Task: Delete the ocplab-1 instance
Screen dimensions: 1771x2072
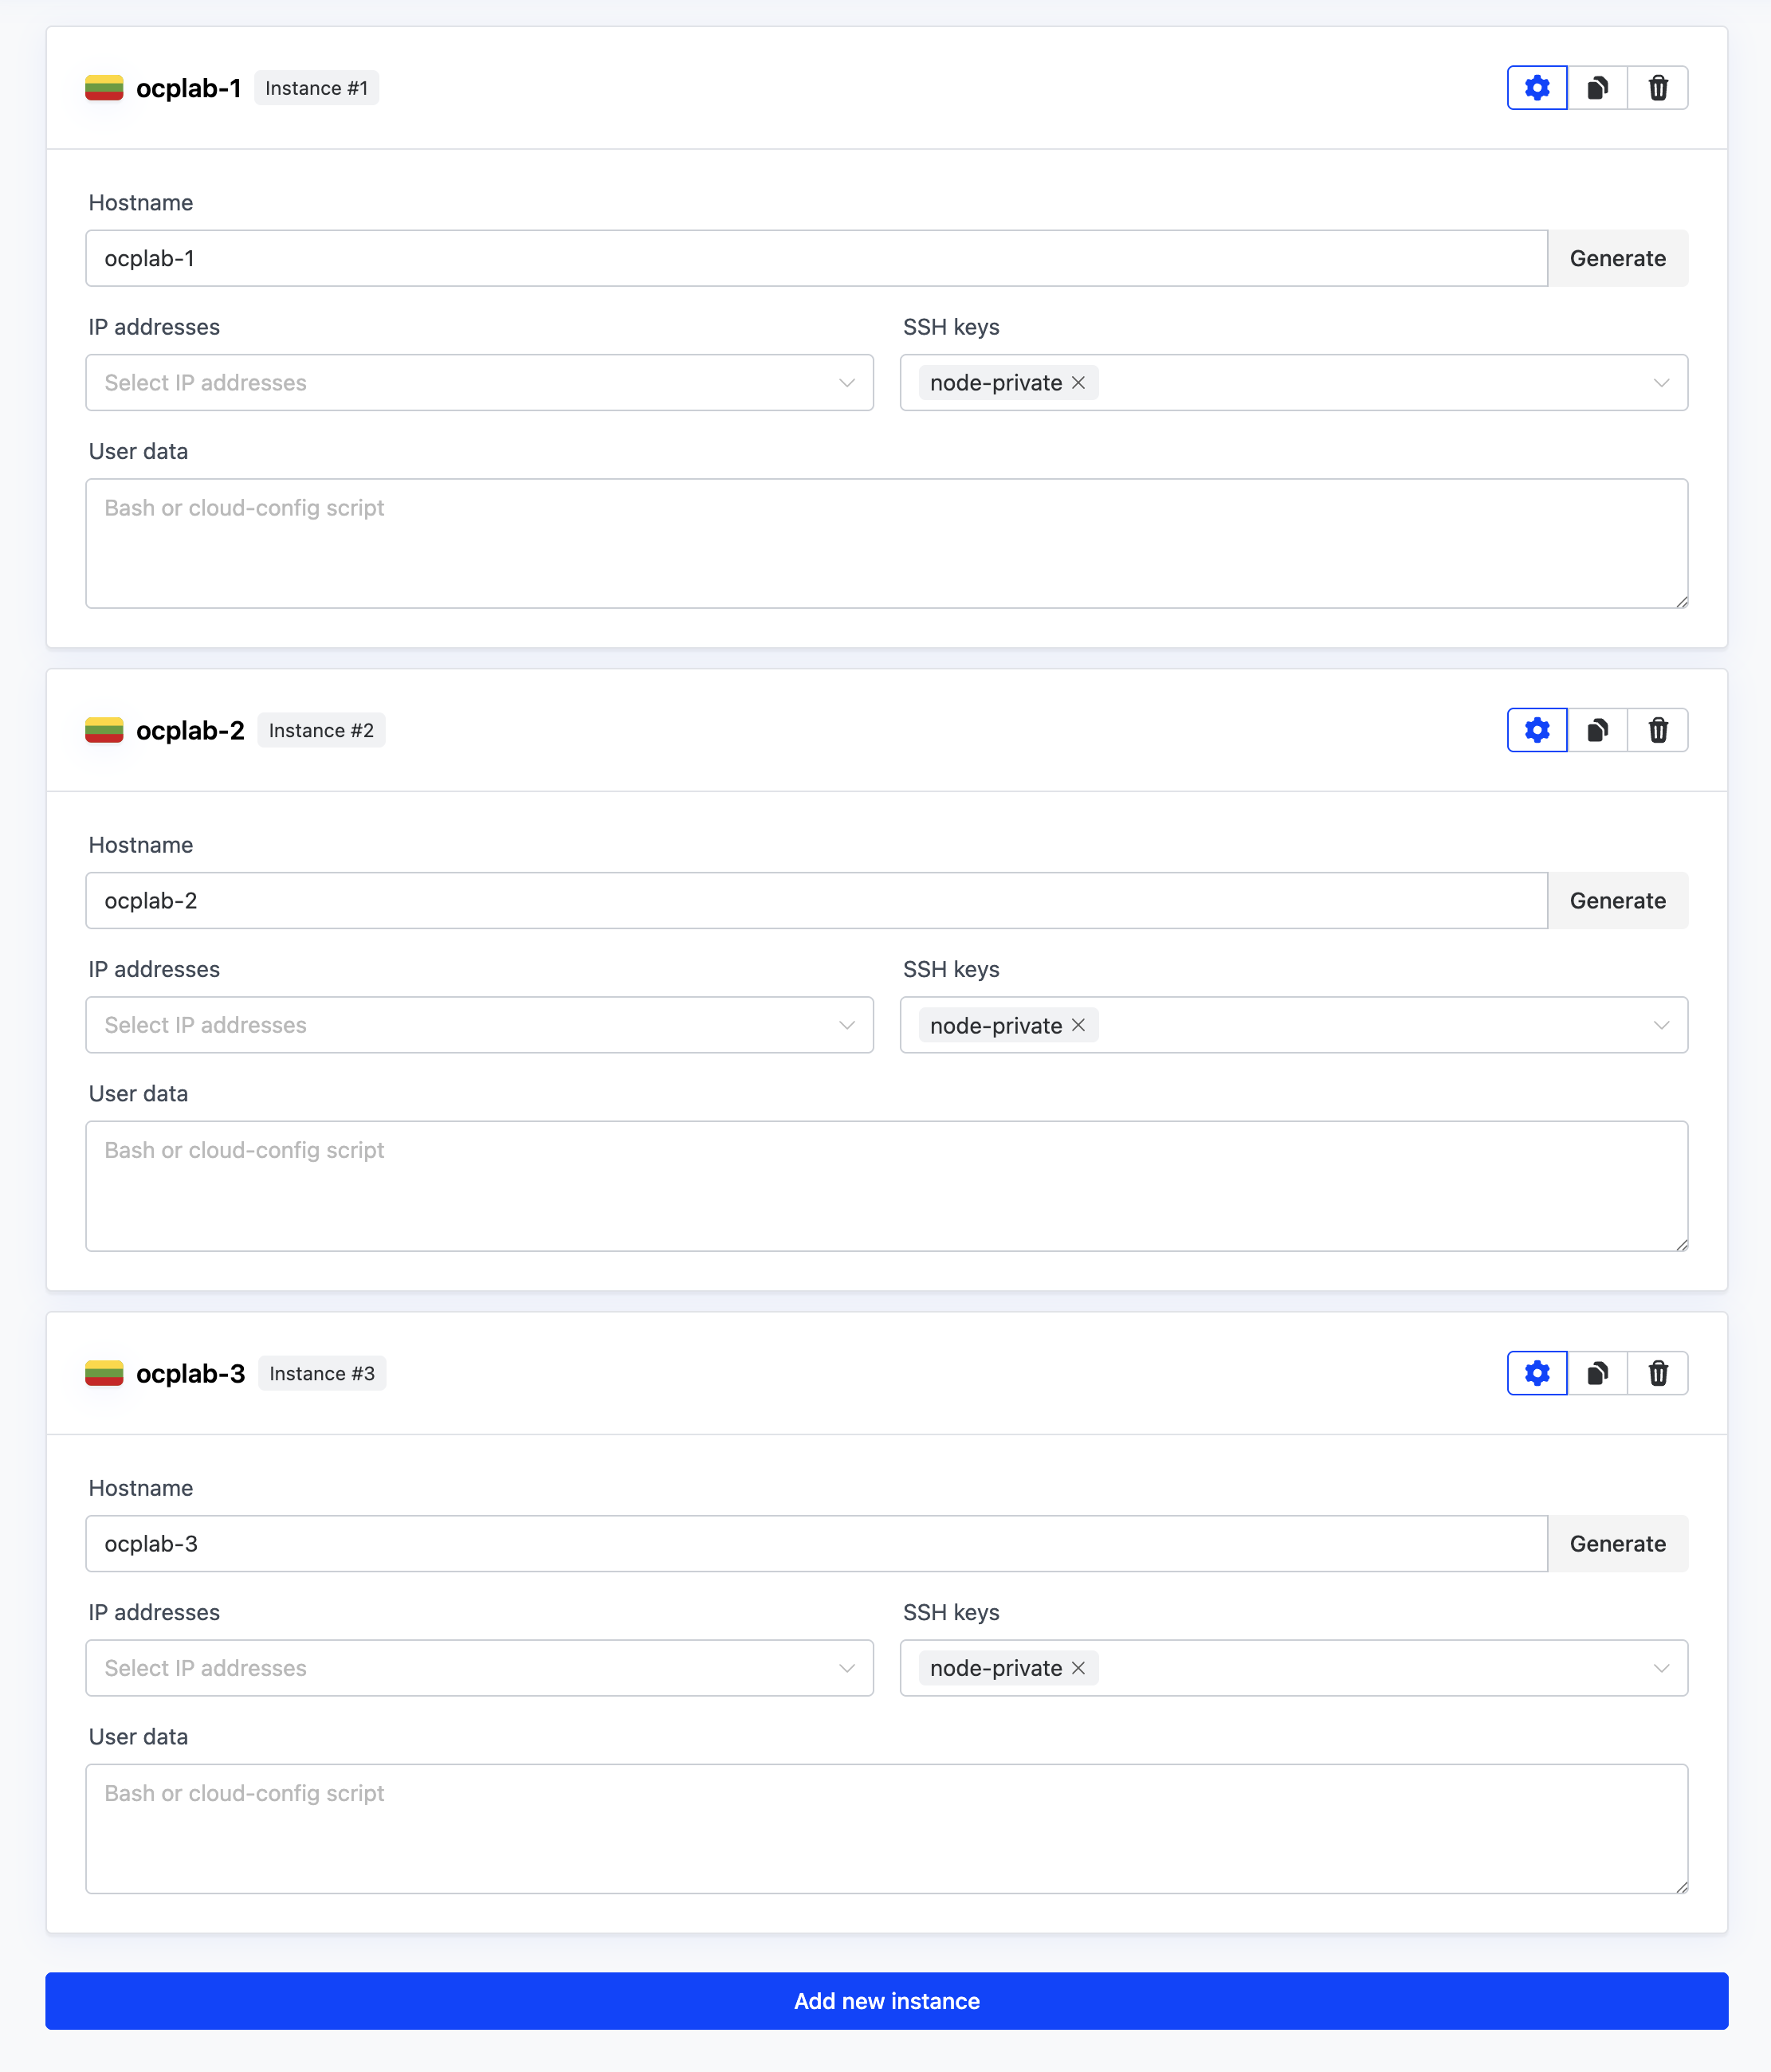Action: pyautogui.click(x=1658, y=87)
